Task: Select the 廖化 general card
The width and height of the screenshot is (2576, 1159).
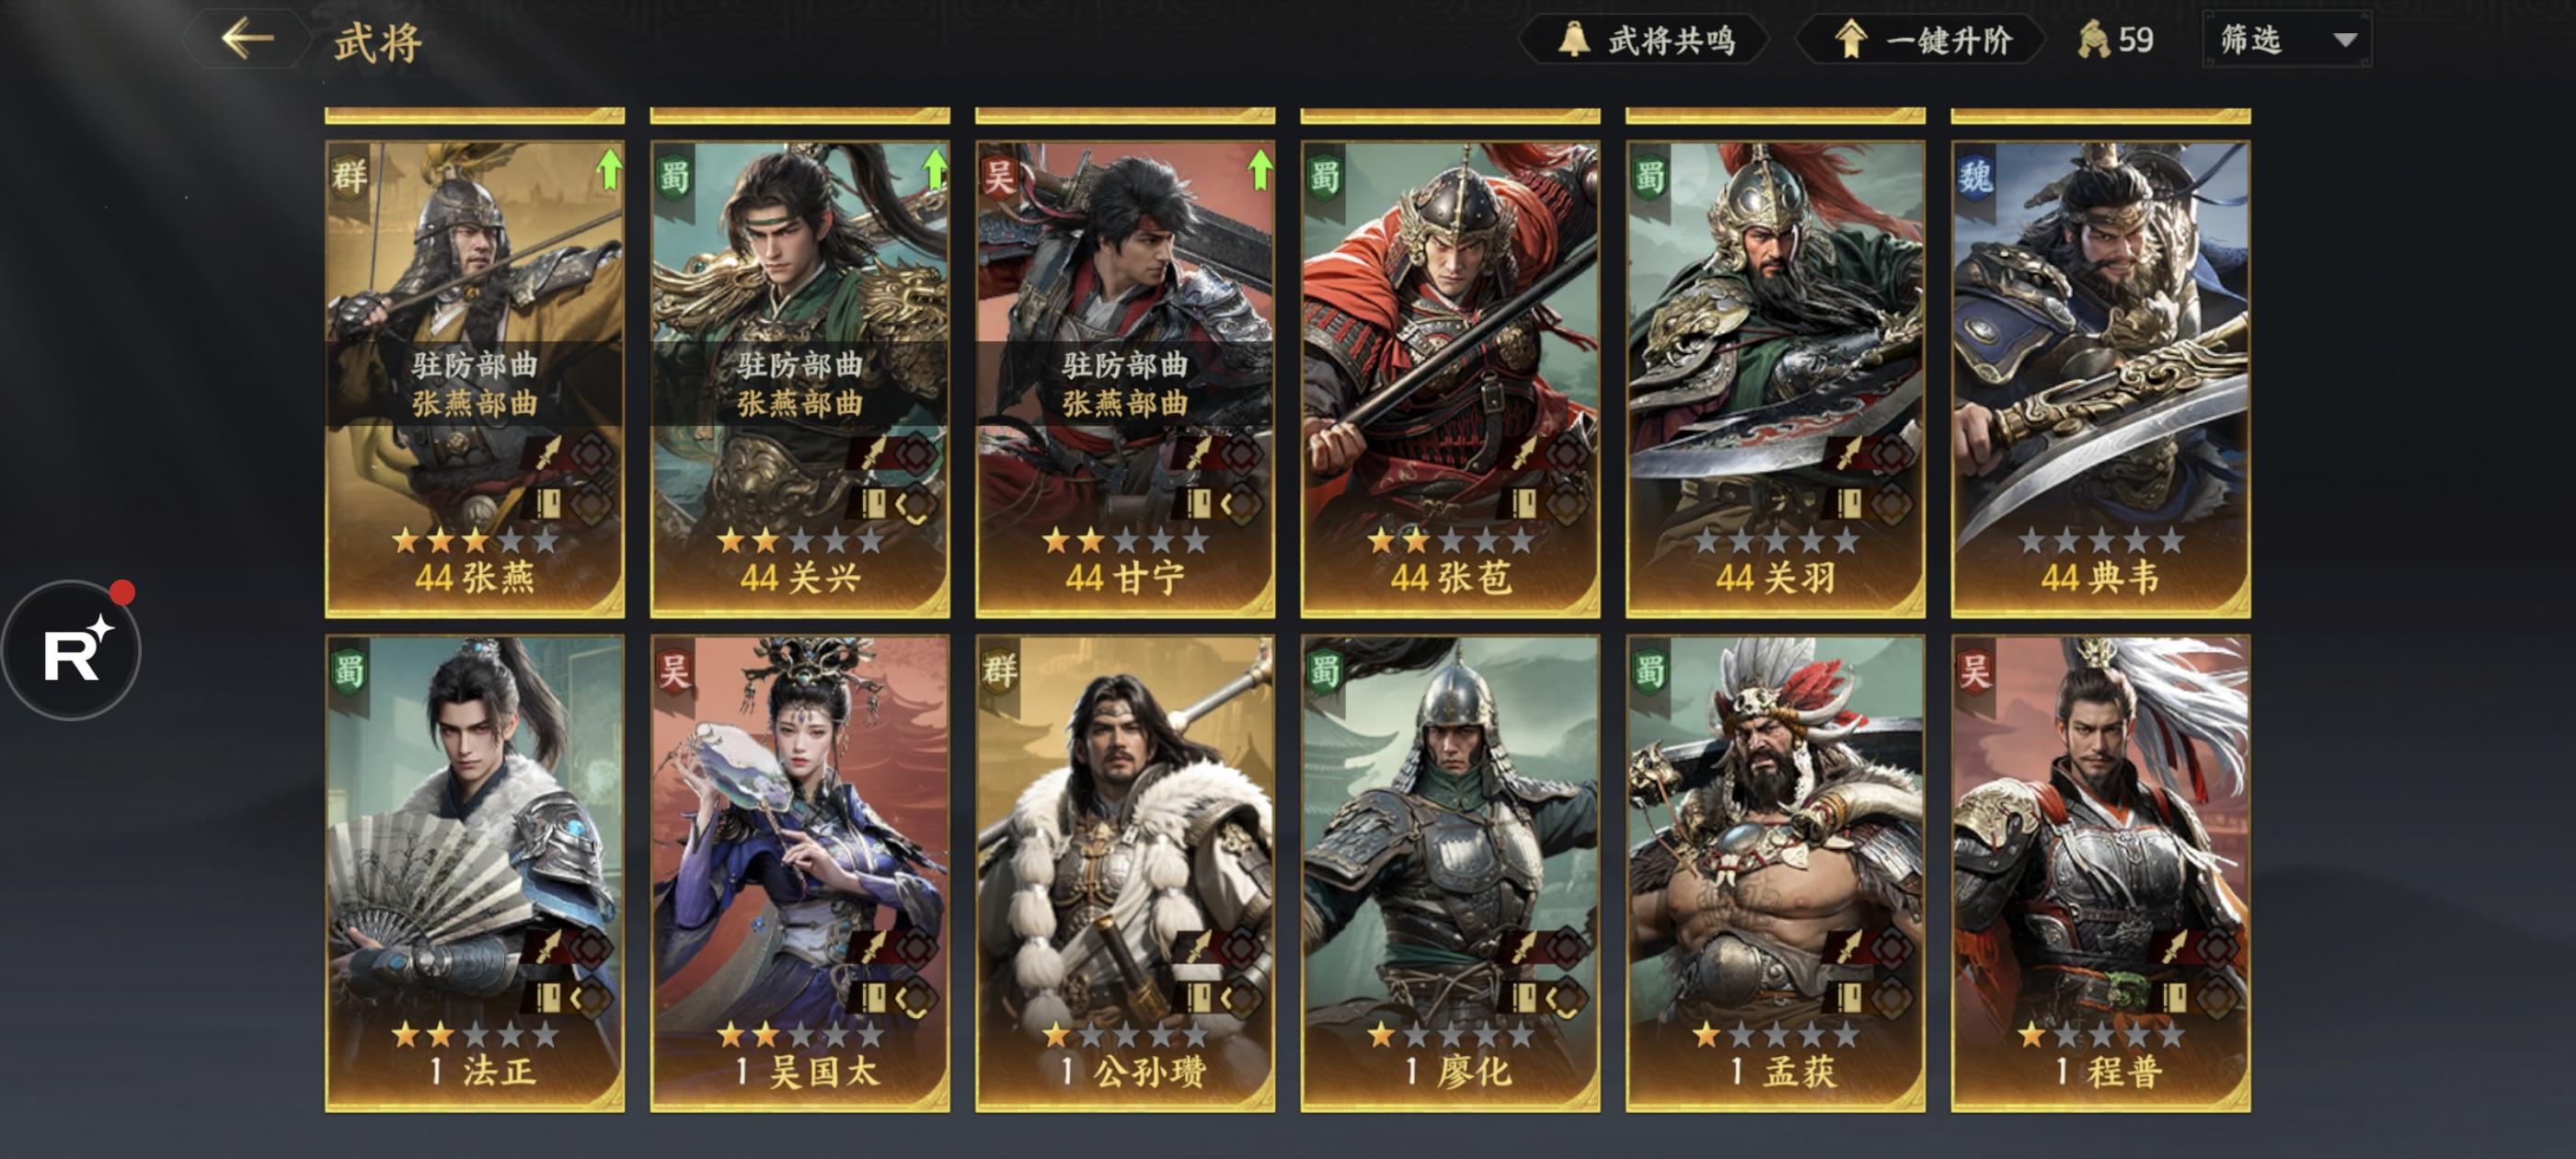Action: [x=1450, y=873]
